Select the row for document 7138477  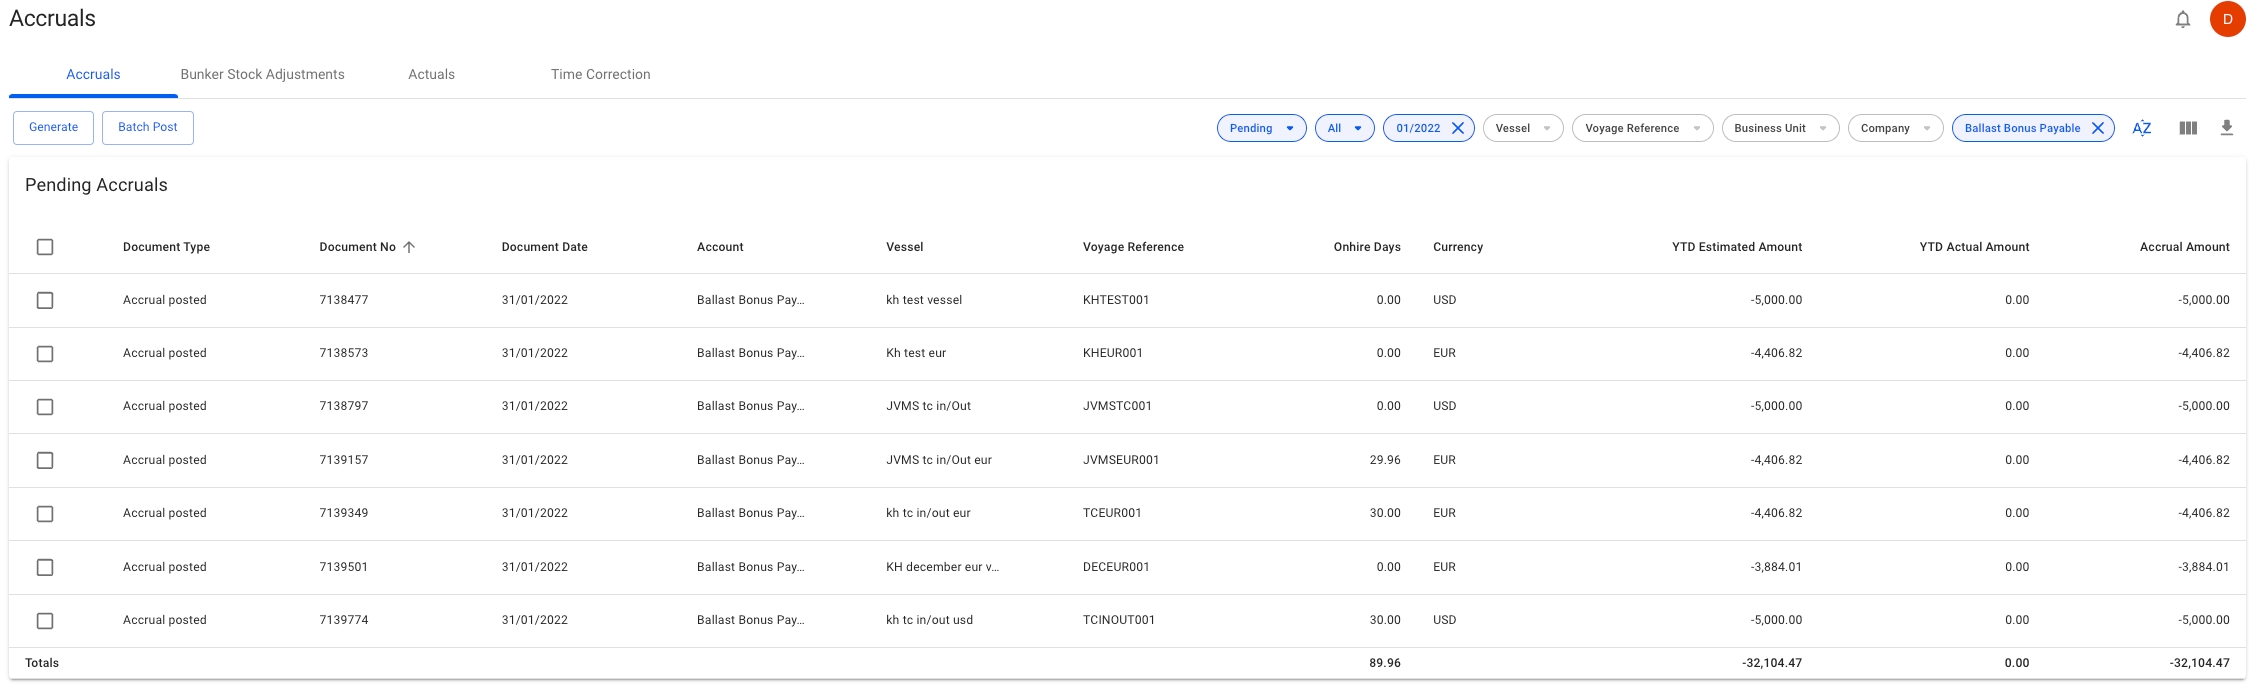45,300
